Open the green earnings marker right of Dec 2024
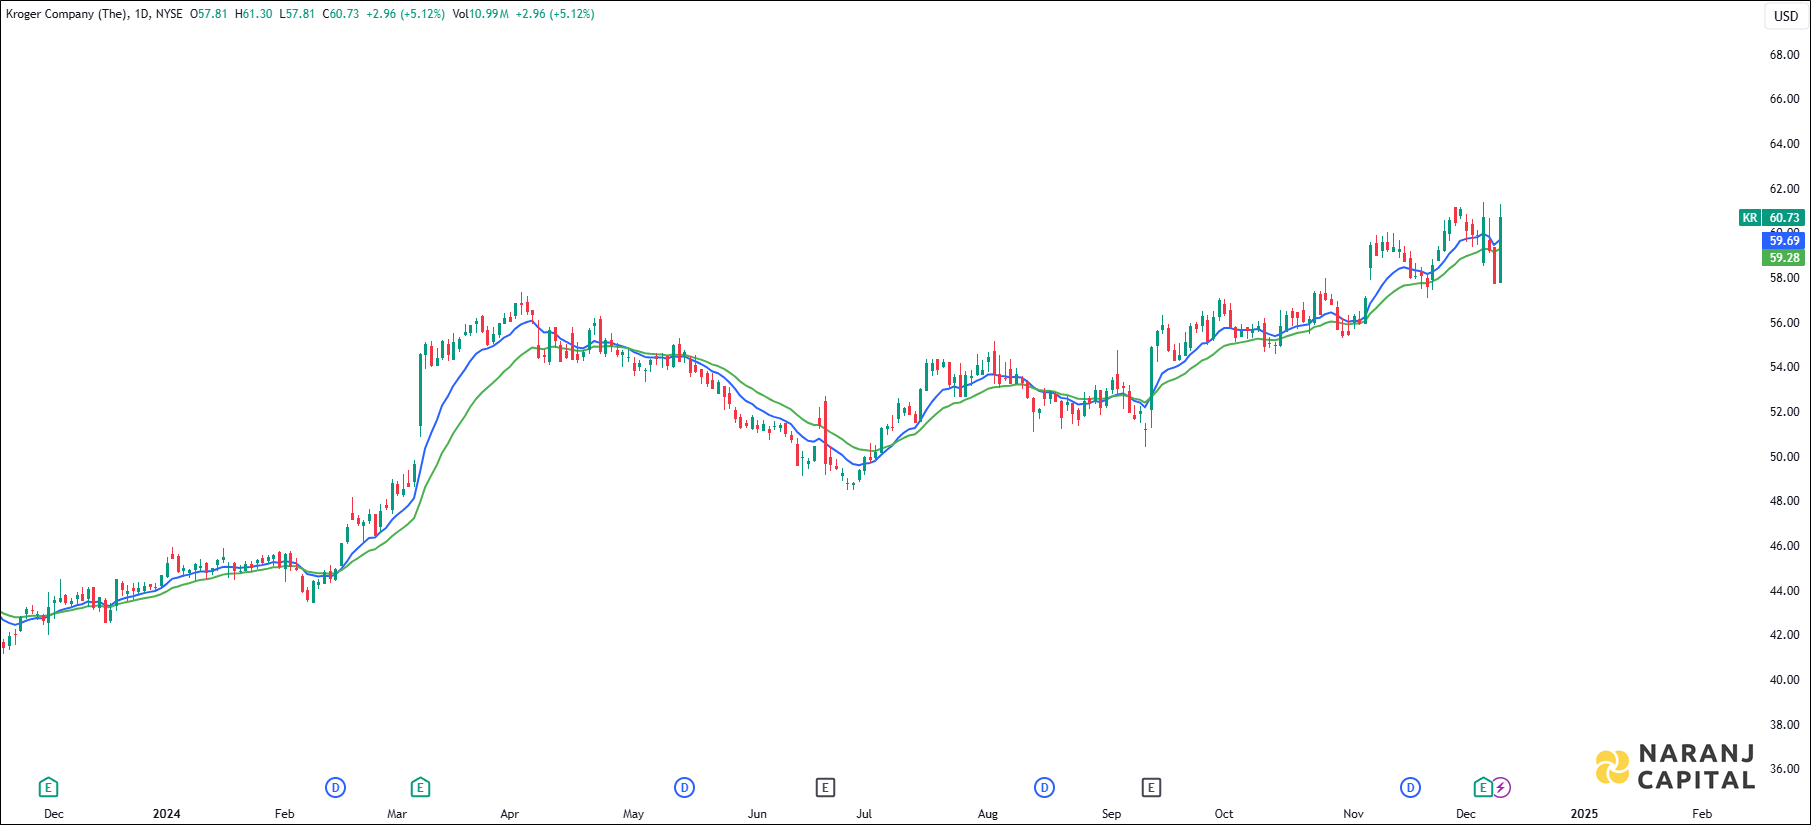Screen dimensions: 1811x825 point(1483,788)
